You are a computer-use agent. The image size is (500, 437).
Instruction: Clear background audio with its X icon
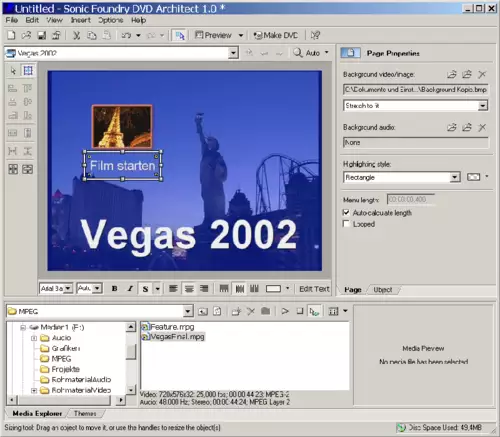coord(482,127)
